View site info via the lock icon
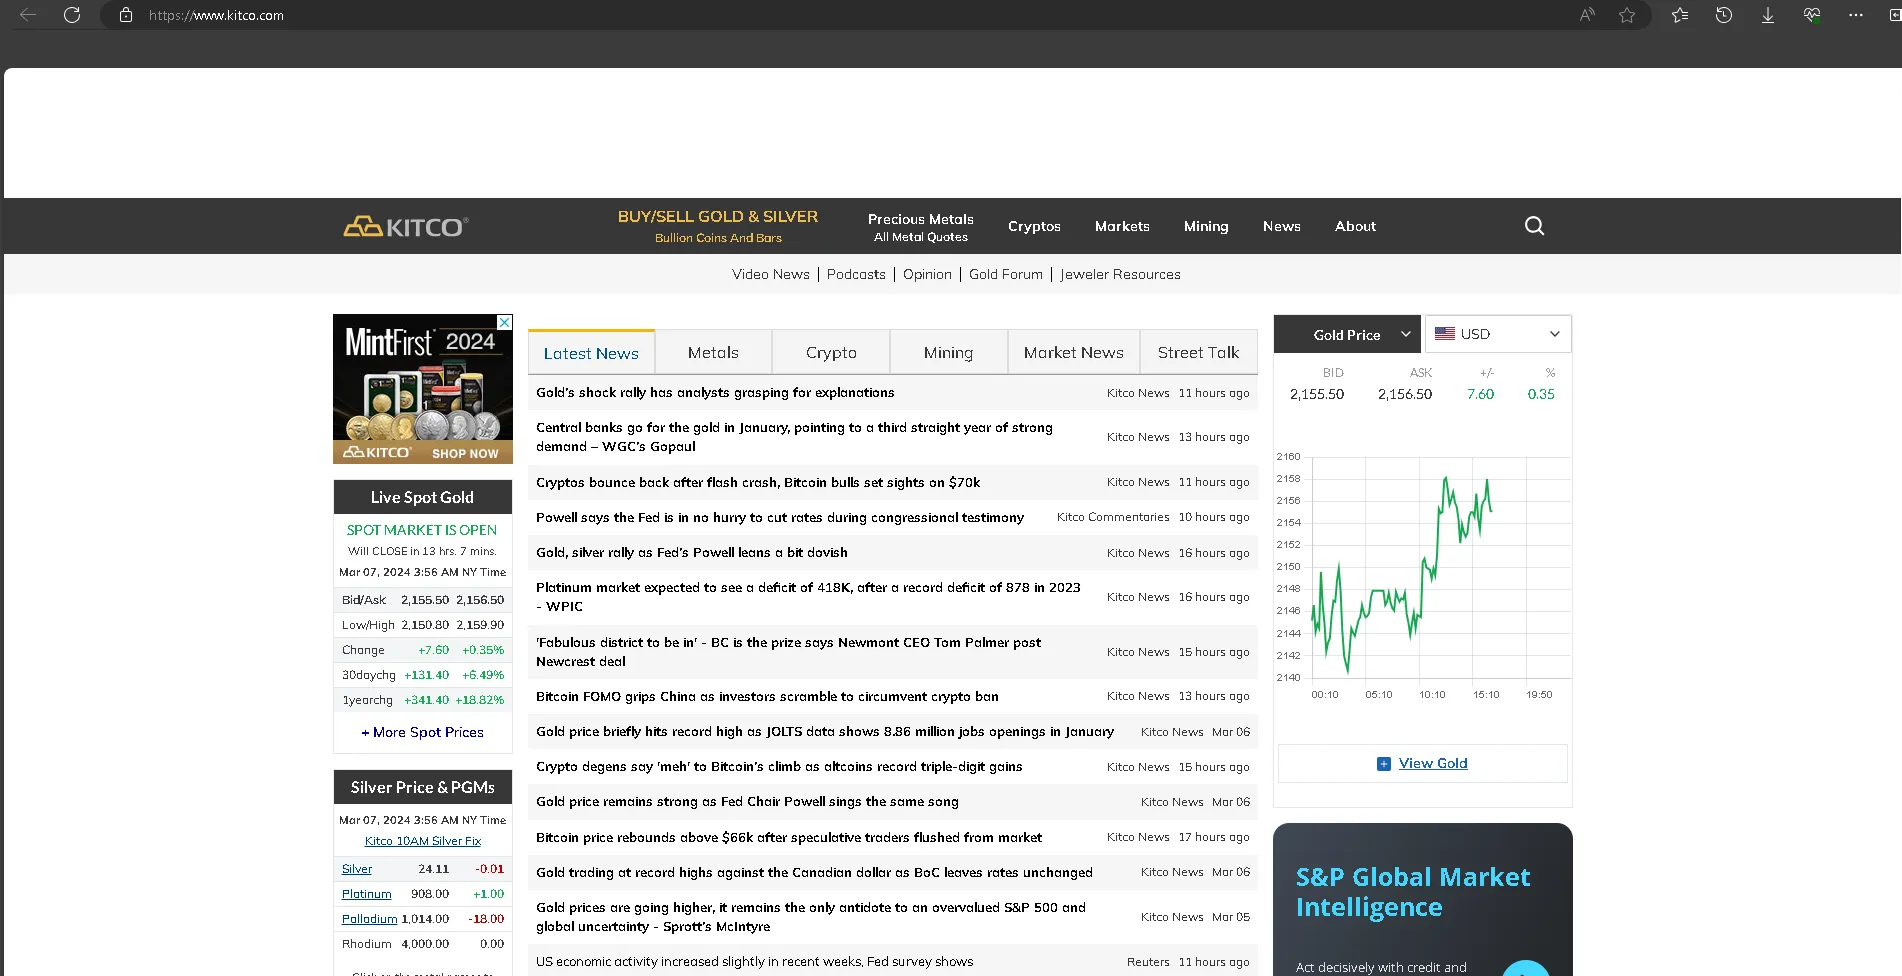The image size is (1902, 976). point(126,15)
